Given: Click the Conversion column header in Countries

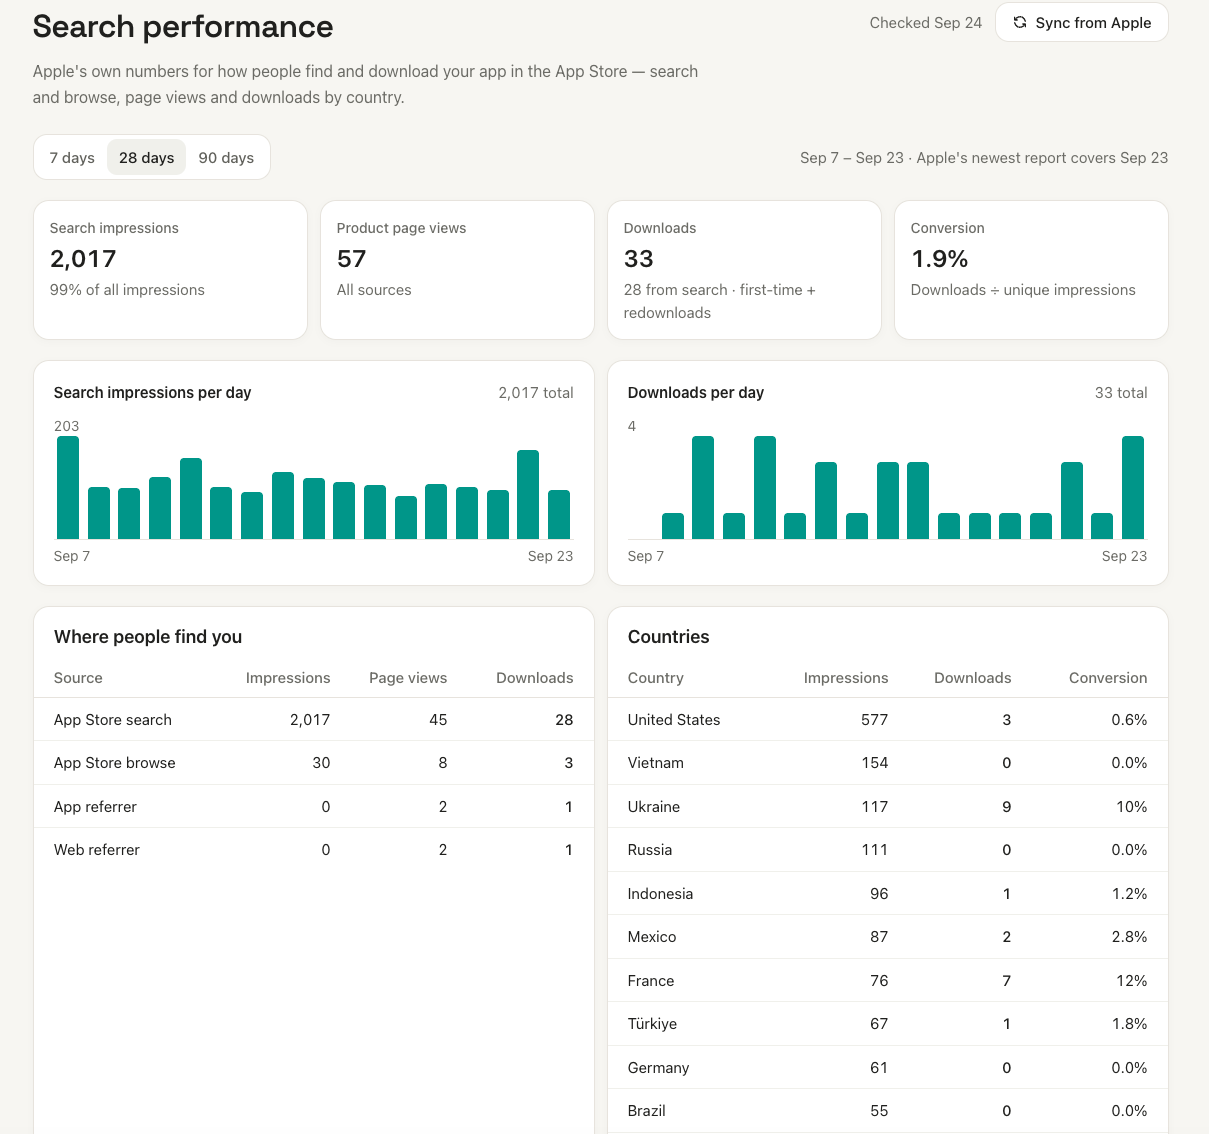Looking at the screenshot, I should point(1108,677).
